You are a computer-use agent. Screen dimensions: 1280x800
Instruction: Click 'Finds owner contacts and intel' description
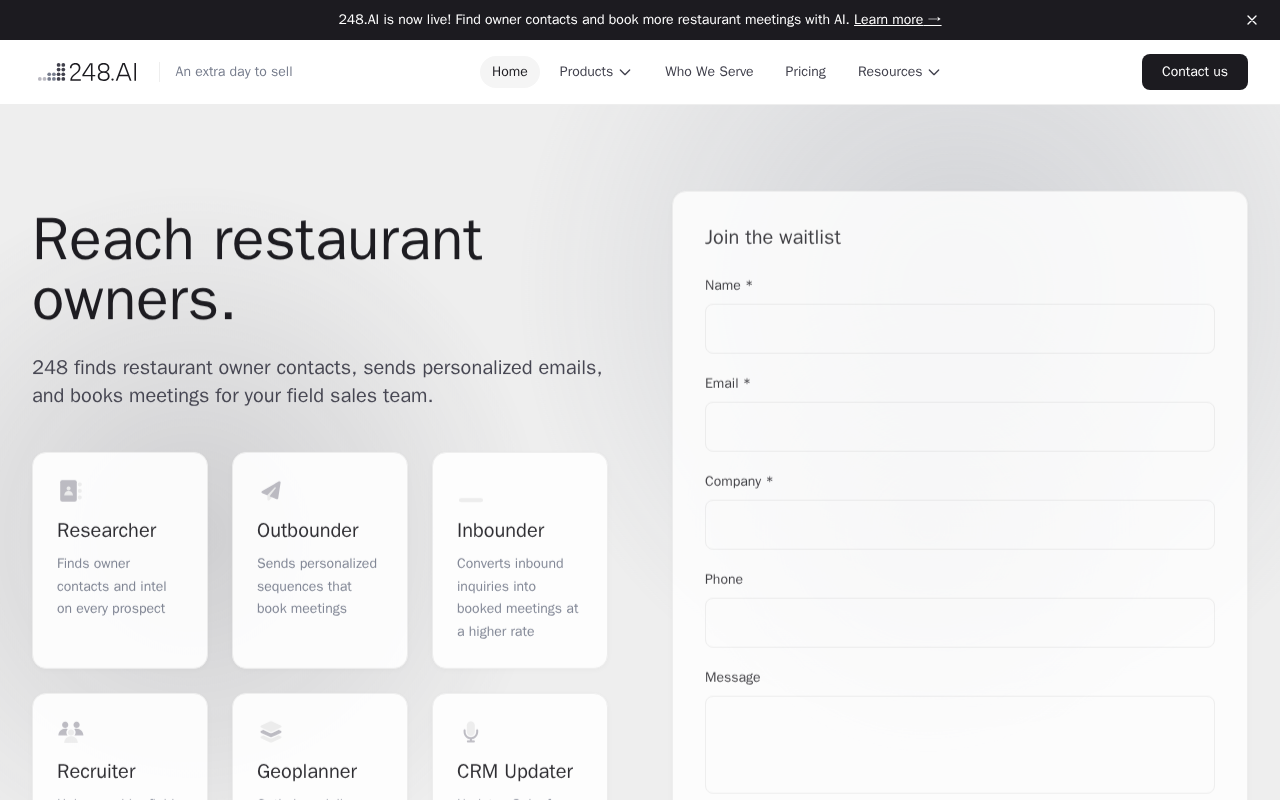tap(112, 587)
